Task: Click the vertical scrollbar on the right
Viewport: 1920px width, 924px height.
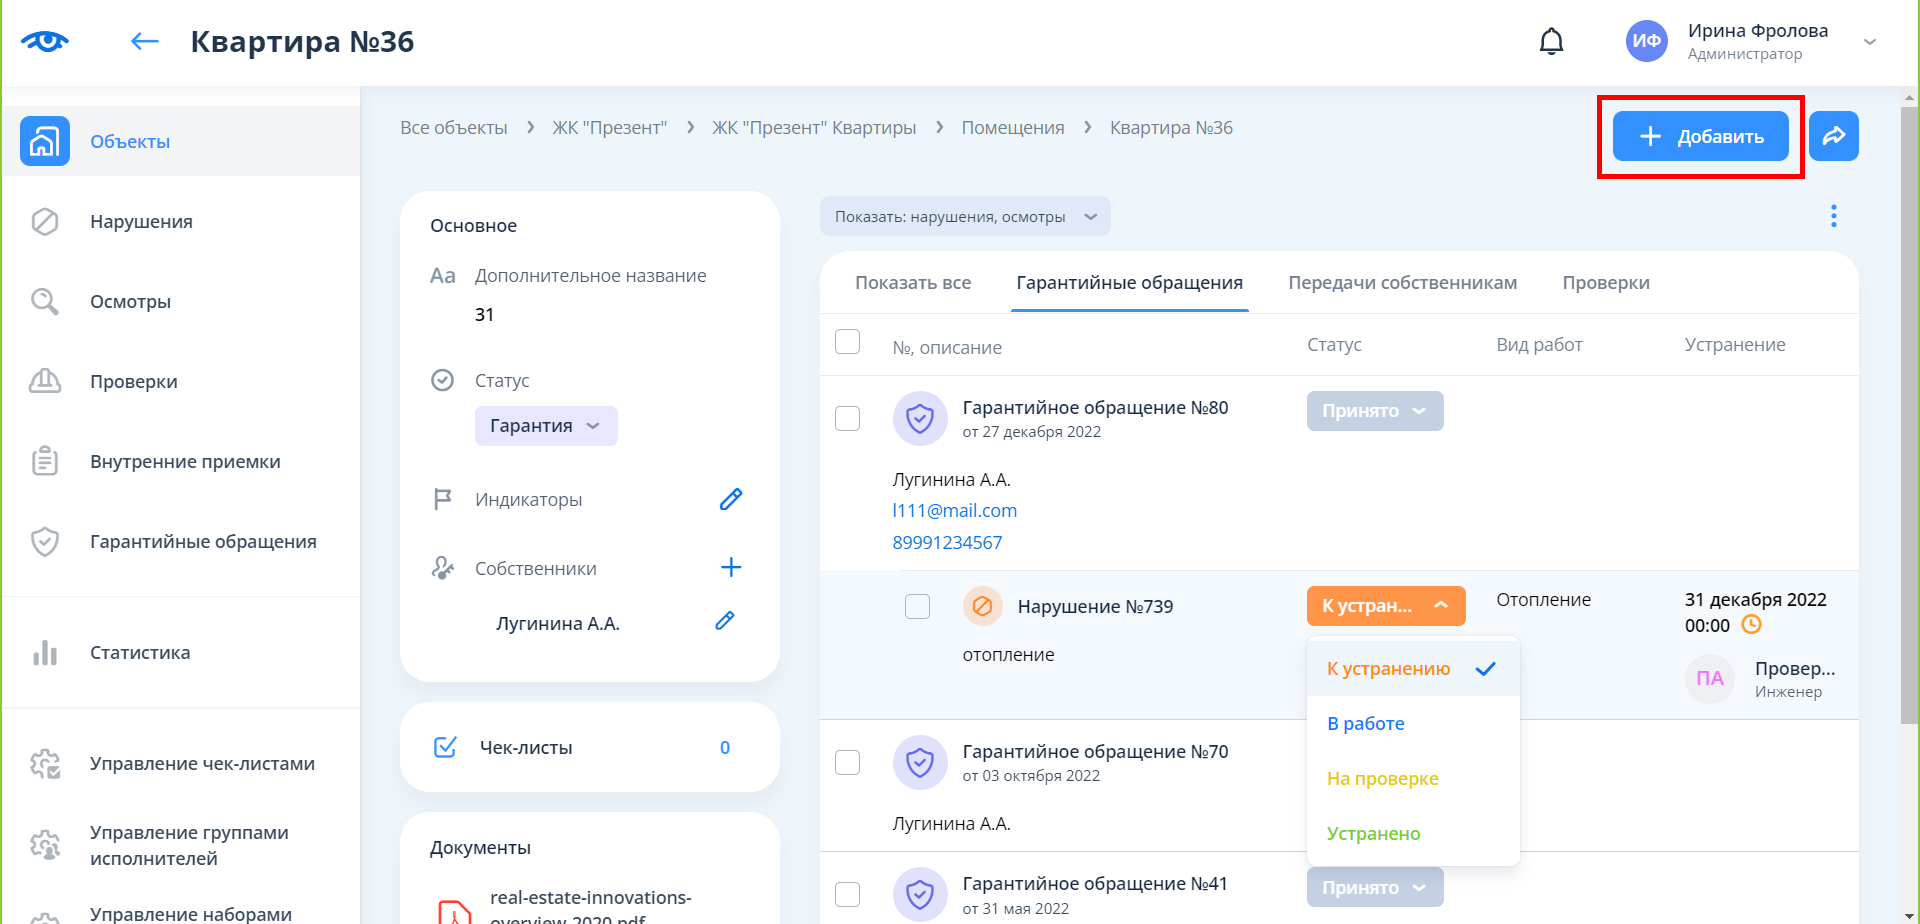Action: point(1909,400)
